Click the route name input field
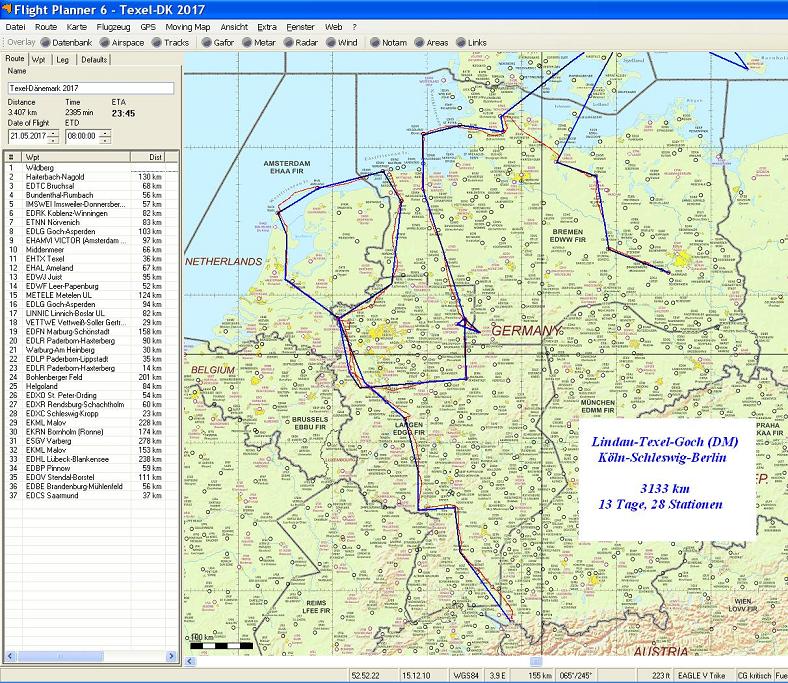The height and width of the screenshot is (683, 788). (90, 88)
